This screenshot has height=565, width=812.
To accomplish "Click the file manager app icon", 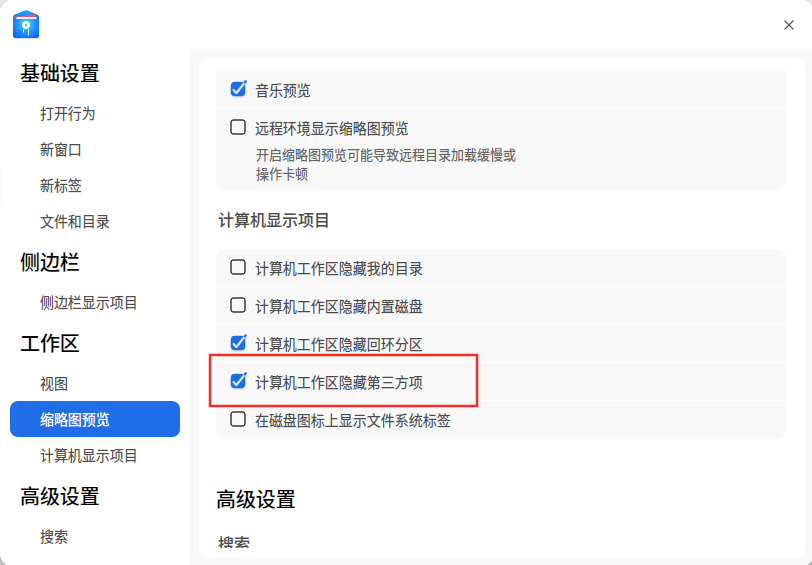I will coord(26,24).
